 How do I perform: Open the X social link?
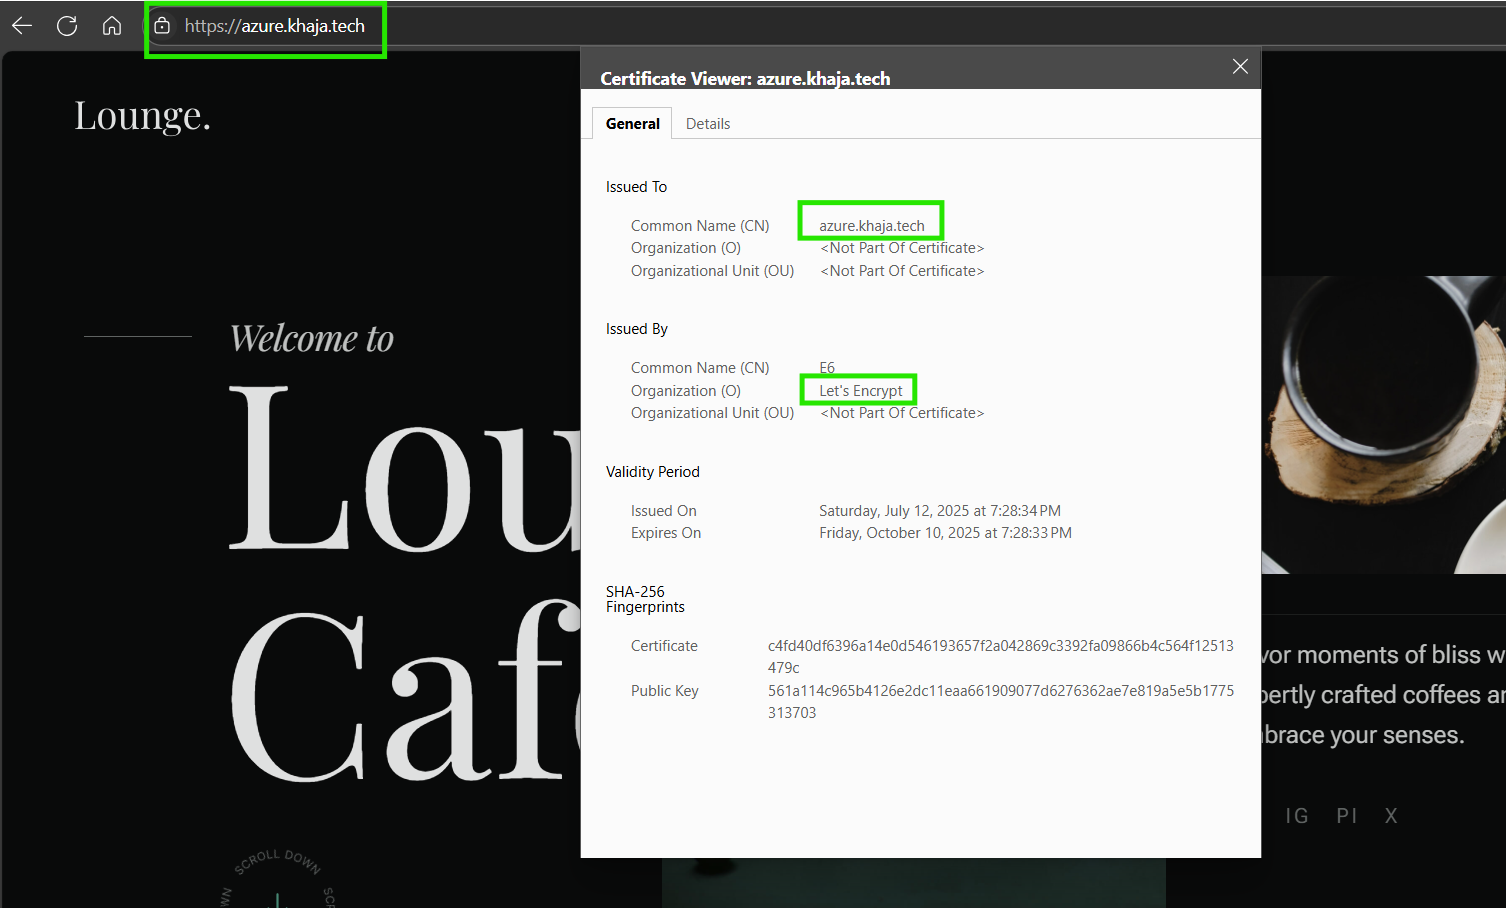pyautogui.click(x=1390, y=816)
